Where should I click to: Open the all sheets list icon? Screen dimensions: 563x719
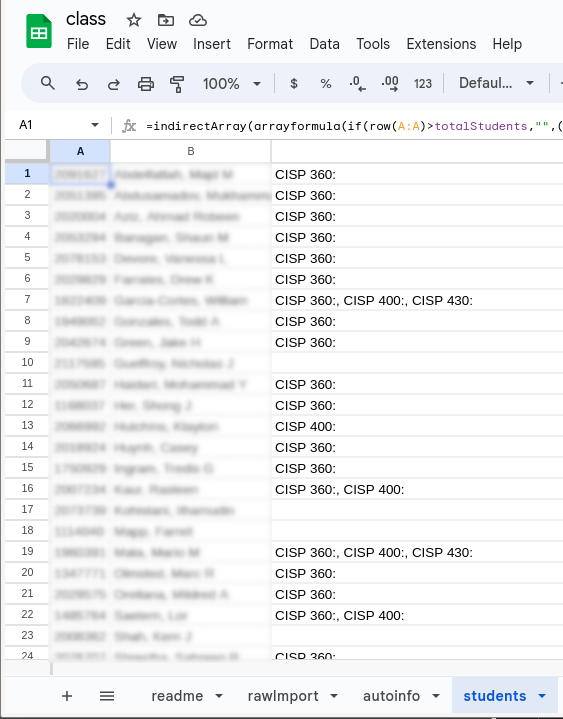pos(107,696)
